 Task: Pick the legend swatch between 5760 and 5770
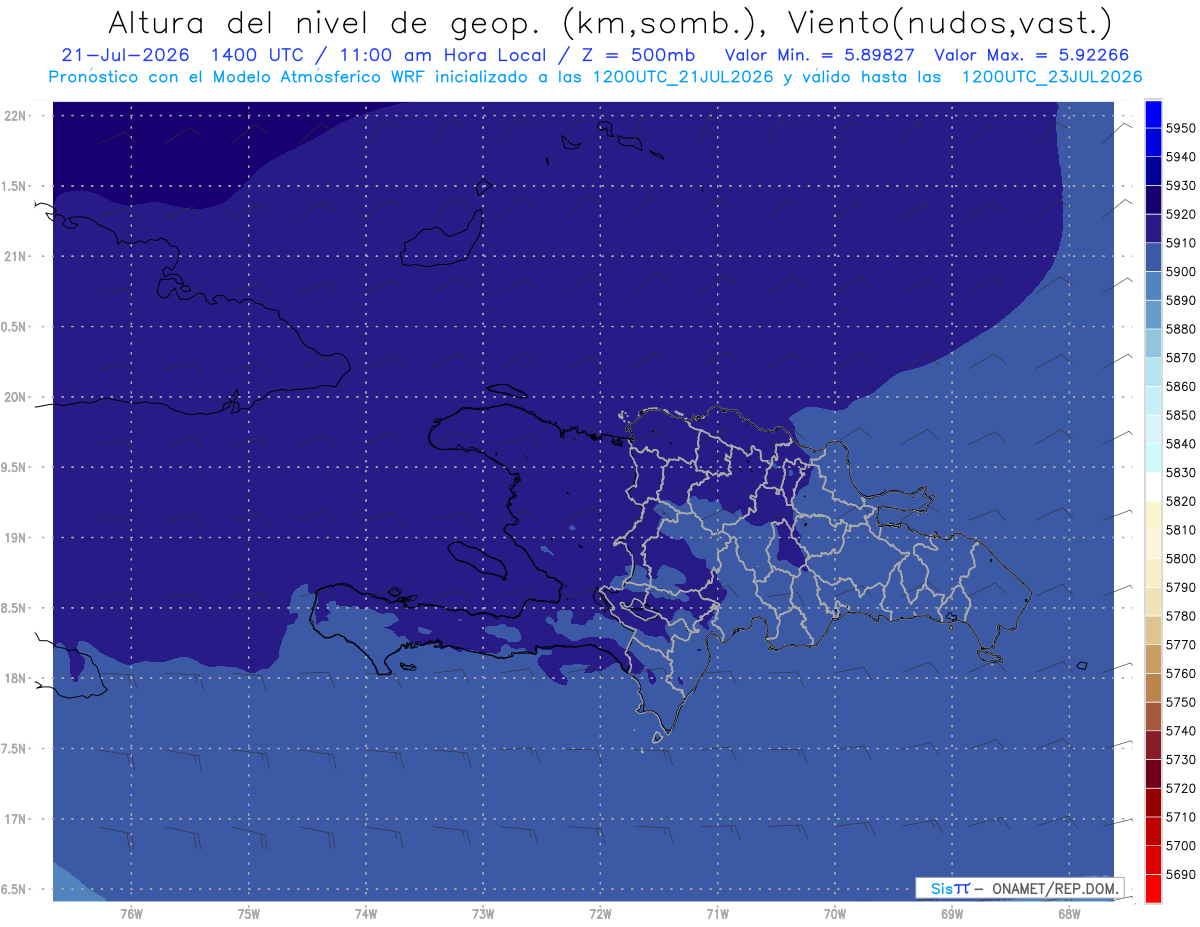pos(1153,659)
